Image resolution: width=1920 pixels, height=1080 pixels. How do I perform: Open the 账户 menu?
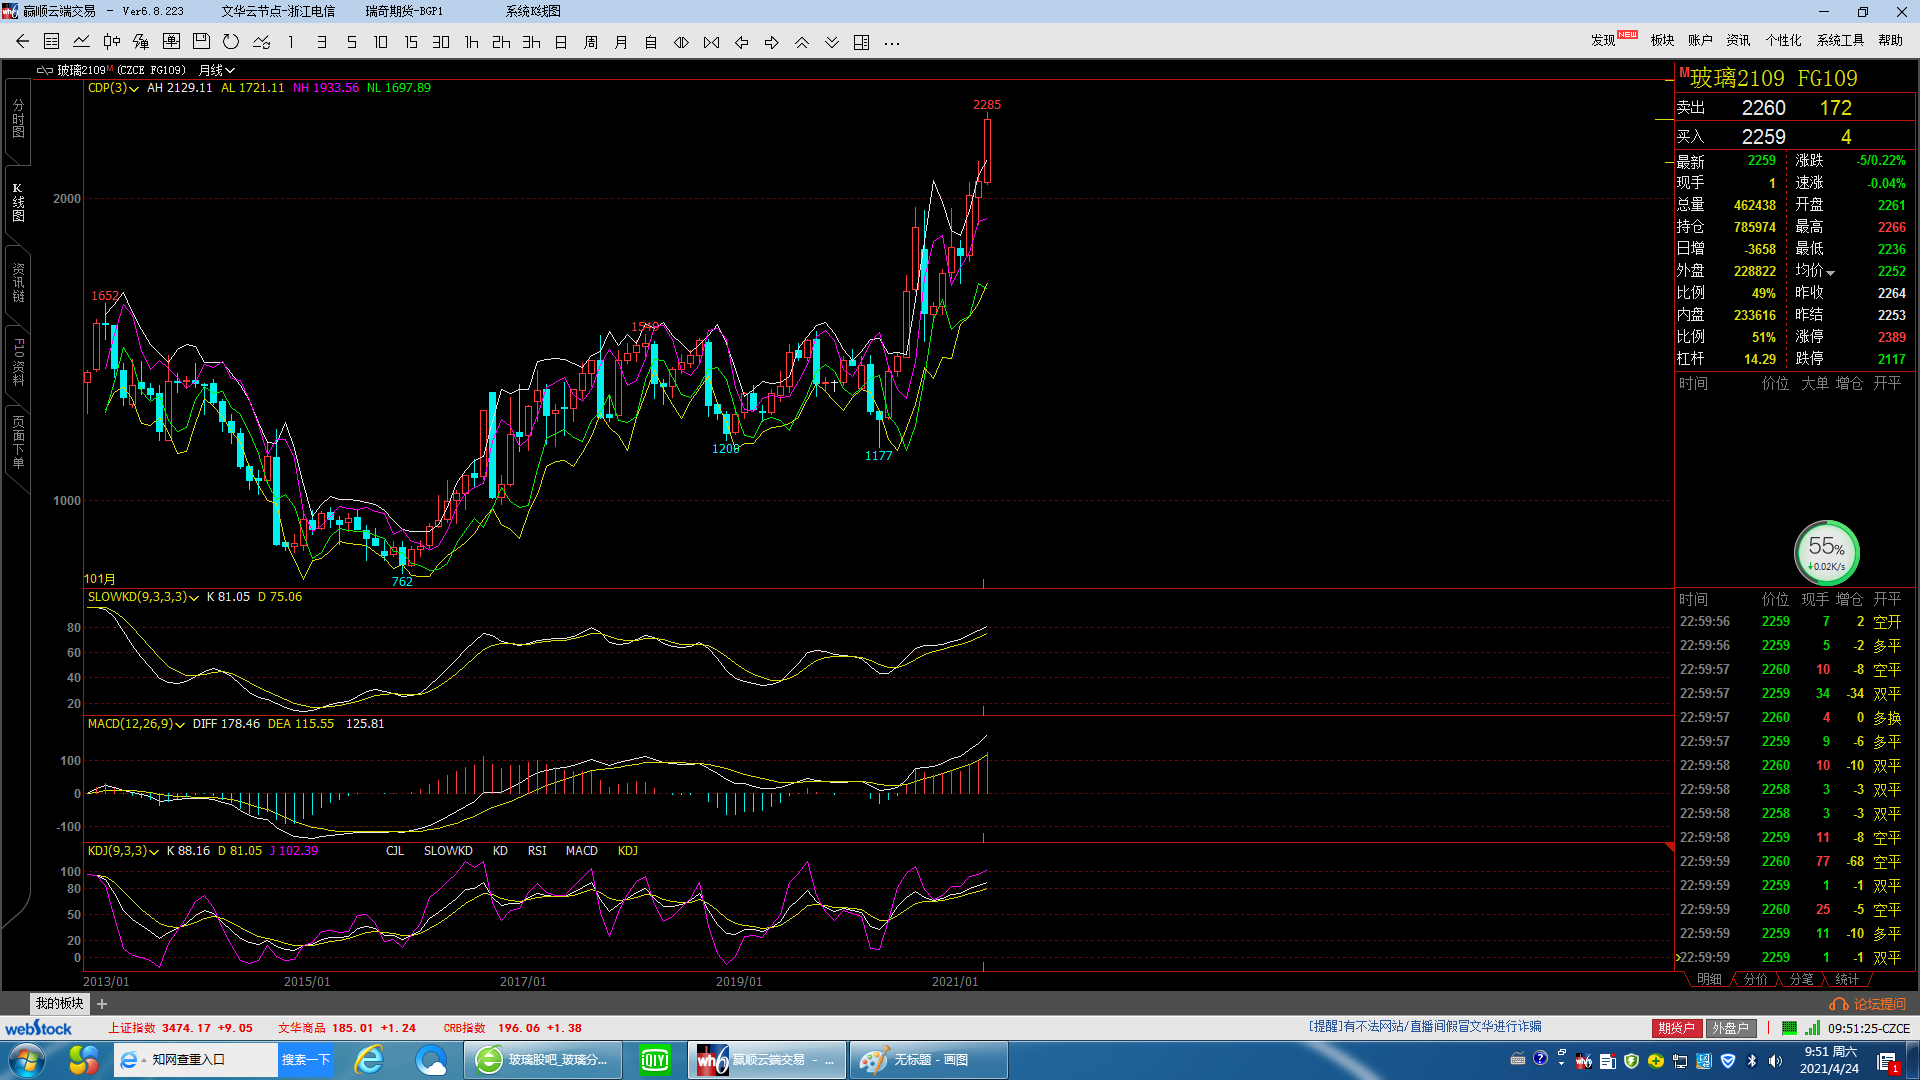[1700, 40]
